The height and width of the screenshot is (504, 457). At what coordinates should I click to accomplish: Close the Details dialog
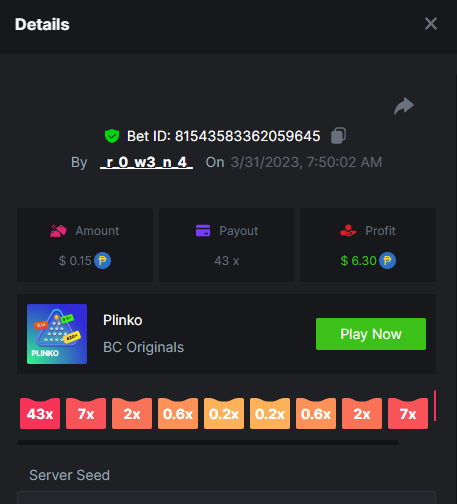click(x=431, y=24)
